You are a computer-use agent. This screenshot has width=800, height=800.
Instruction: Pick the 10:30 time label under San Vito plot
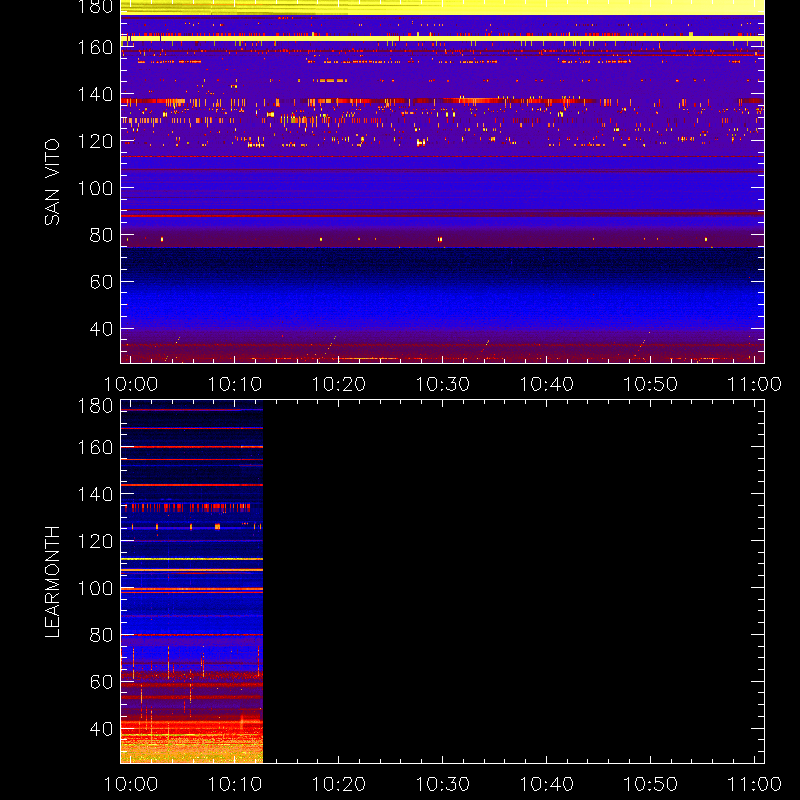pyautogui.click(x=442, y=384)
